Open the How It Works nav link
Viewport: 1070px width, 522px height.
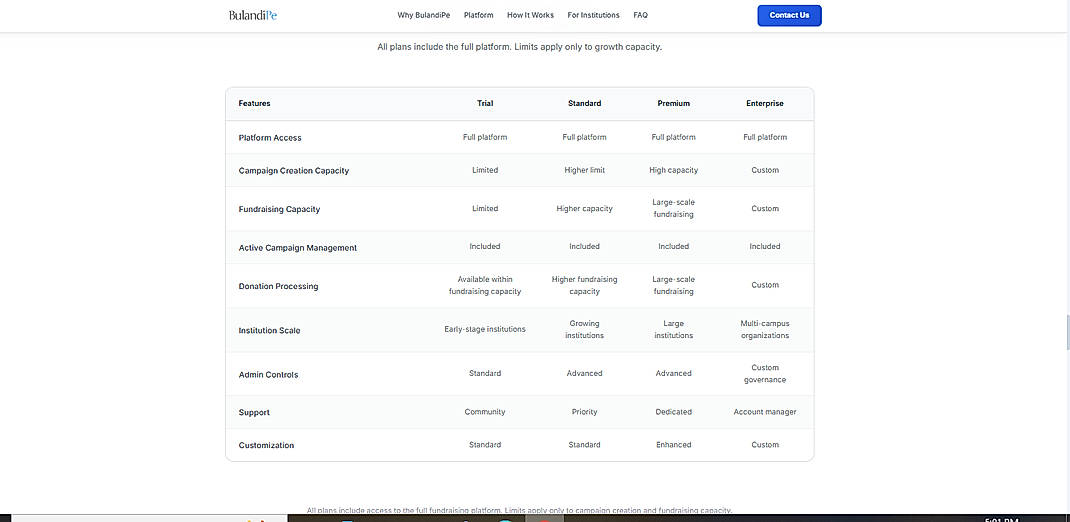[530, 15]
